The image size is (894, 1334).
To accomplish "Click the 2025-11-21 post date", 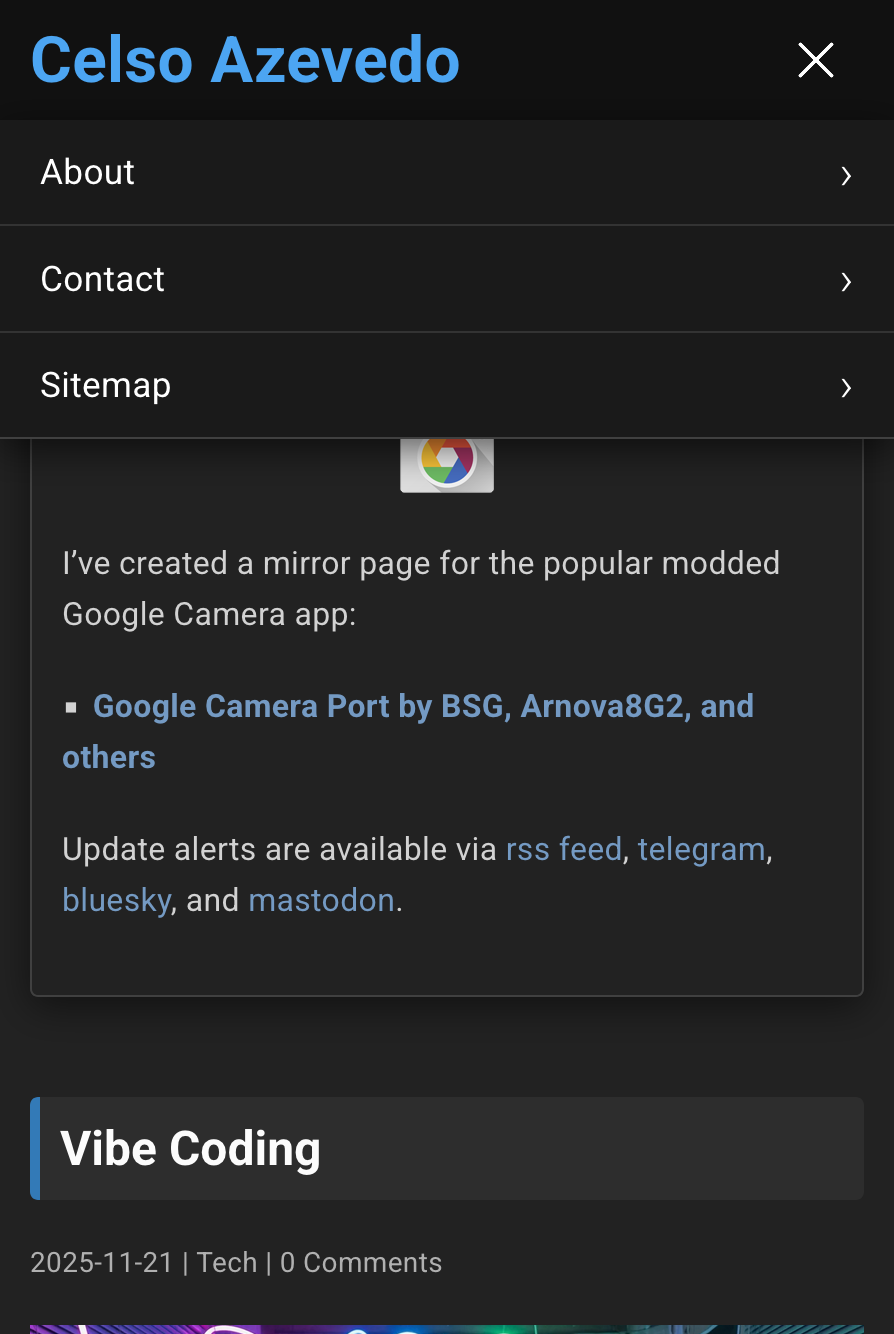I will pyautogui.click(x=102, y=1262).
